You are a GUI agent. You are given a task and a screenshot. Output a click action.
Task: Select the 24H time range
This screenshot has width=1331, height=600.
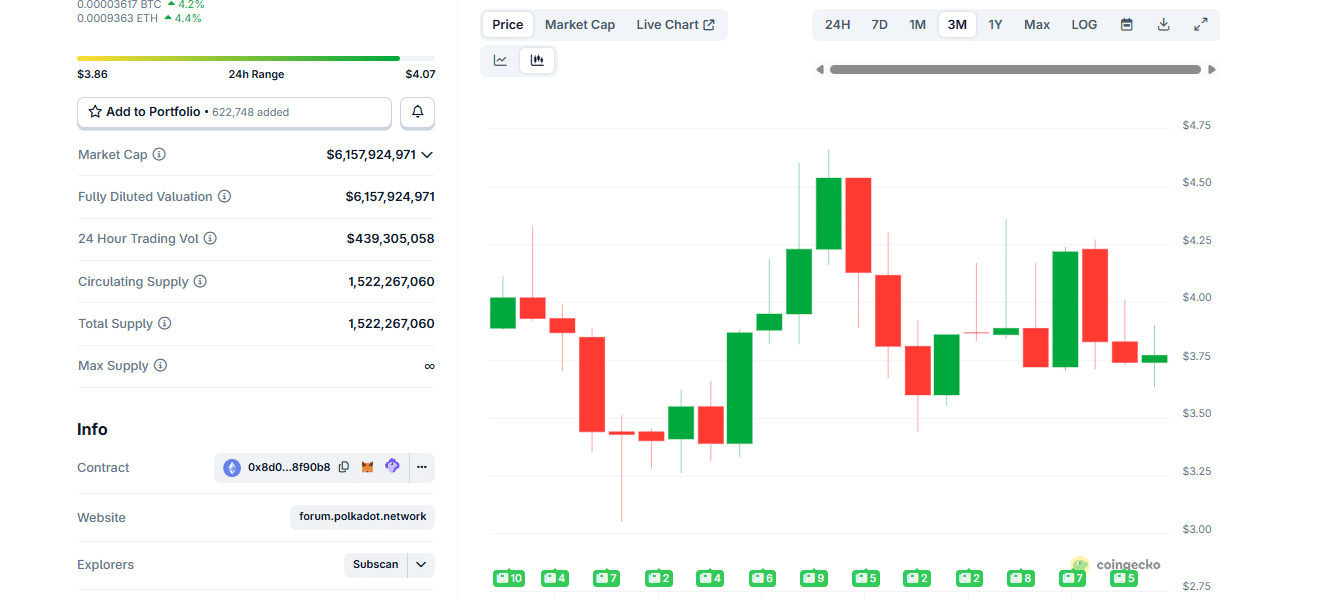coord(837,25)
